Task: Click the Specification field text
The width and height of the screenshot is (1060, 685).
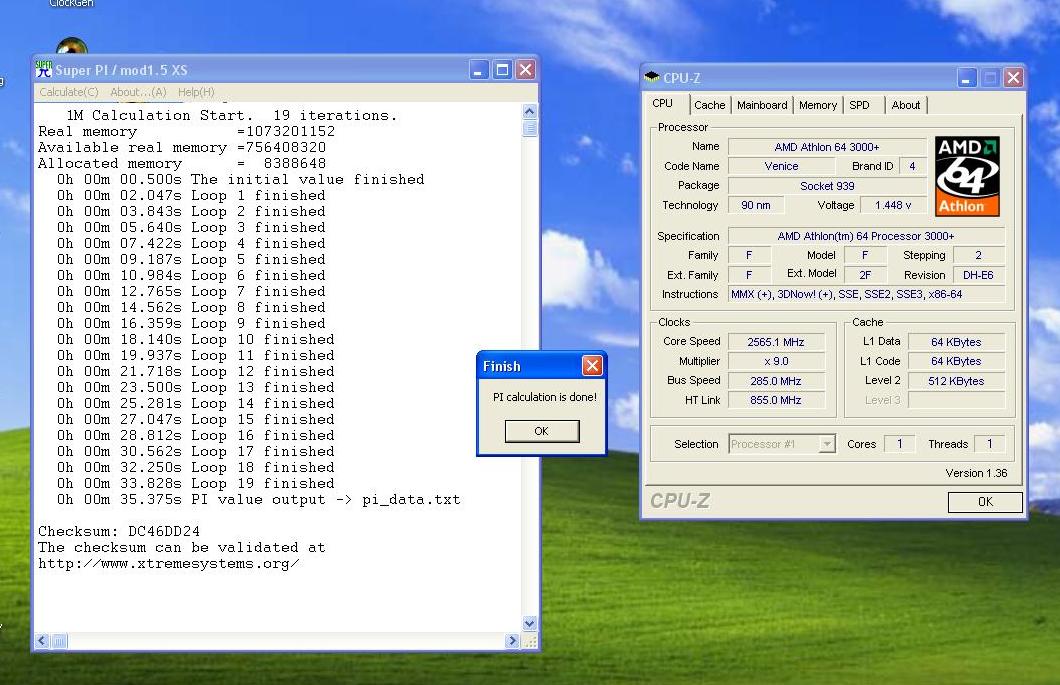Action: point(866,236)
